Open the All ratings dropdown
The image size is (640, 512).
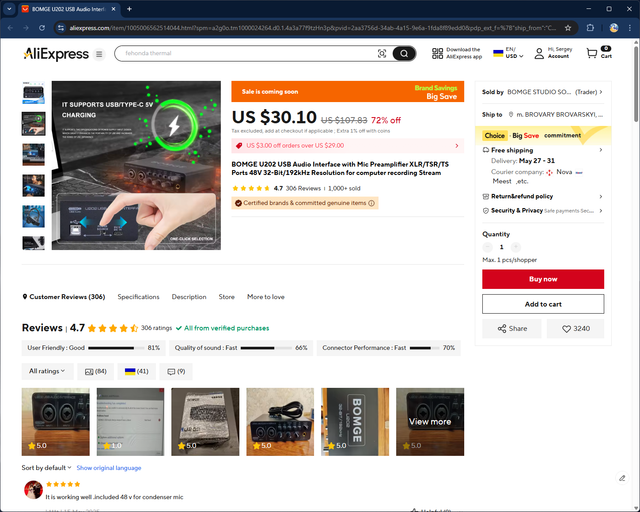[47, 371]
